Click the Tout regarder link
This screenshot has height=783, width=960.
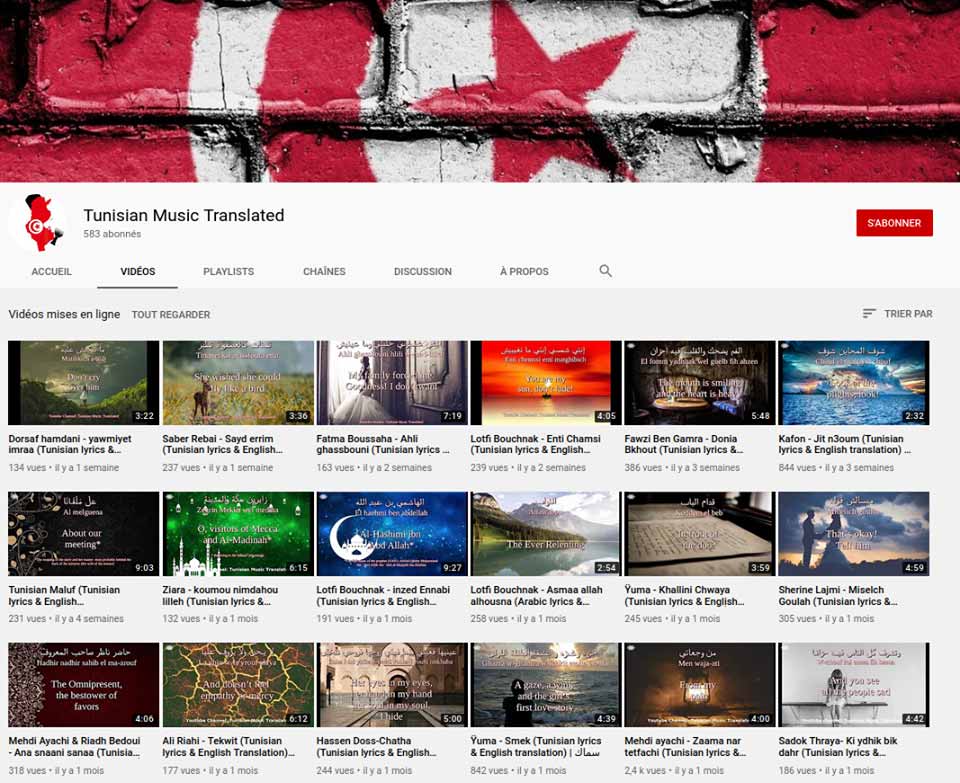[x=171, y=315]
